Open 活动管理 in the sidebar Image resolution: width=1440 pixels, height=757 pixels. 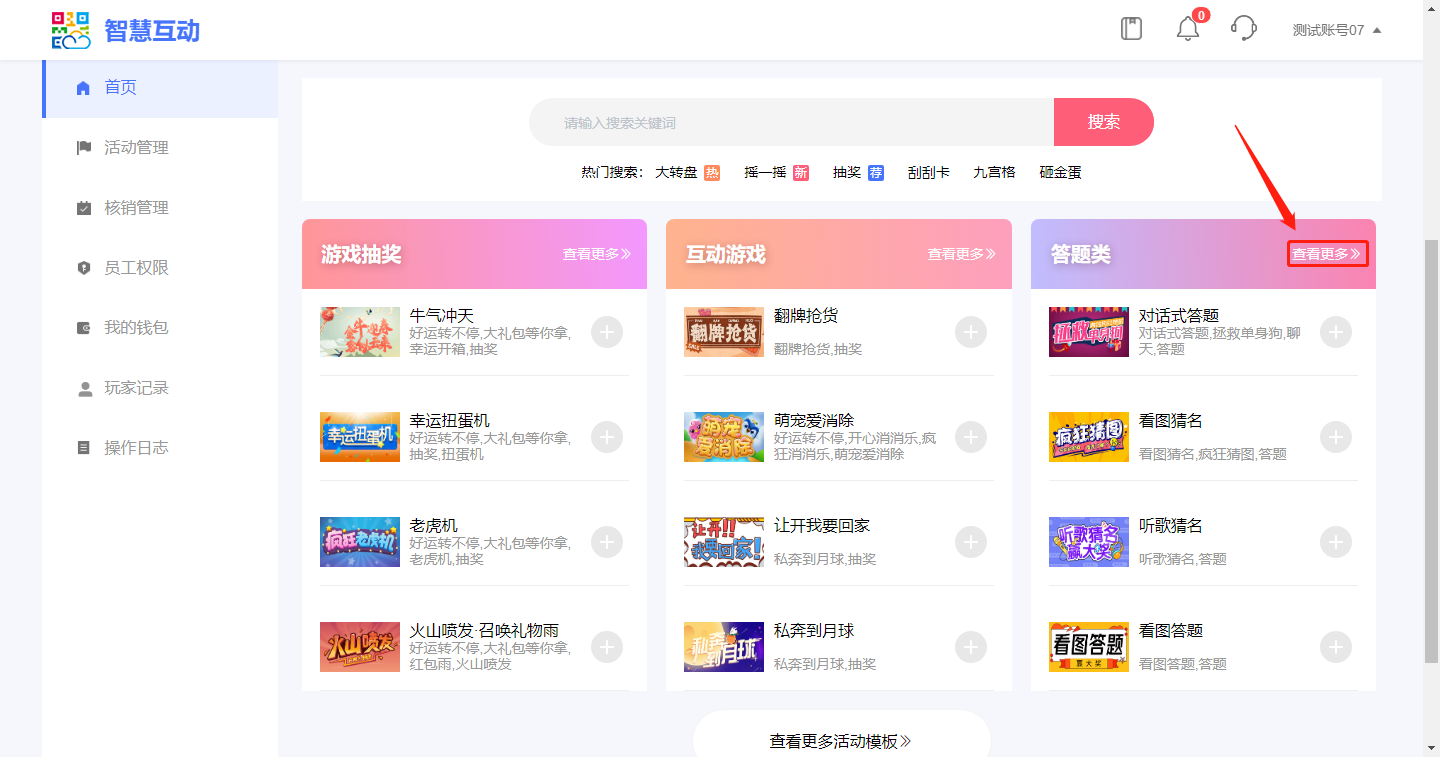pyautogui.click(x=136, y=148)
